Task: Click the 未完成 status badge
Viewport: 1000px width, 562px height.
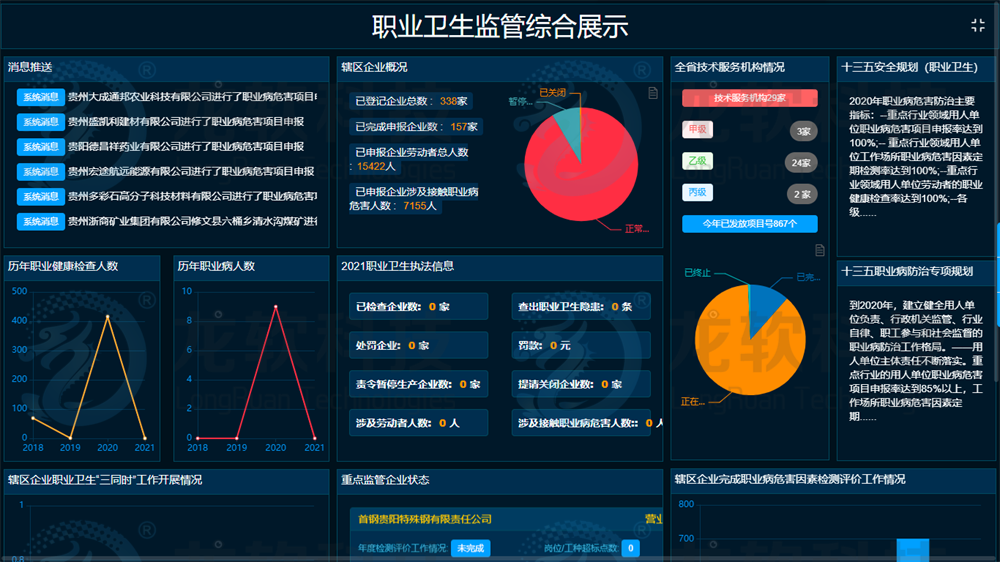Action: tap(470, 548)
